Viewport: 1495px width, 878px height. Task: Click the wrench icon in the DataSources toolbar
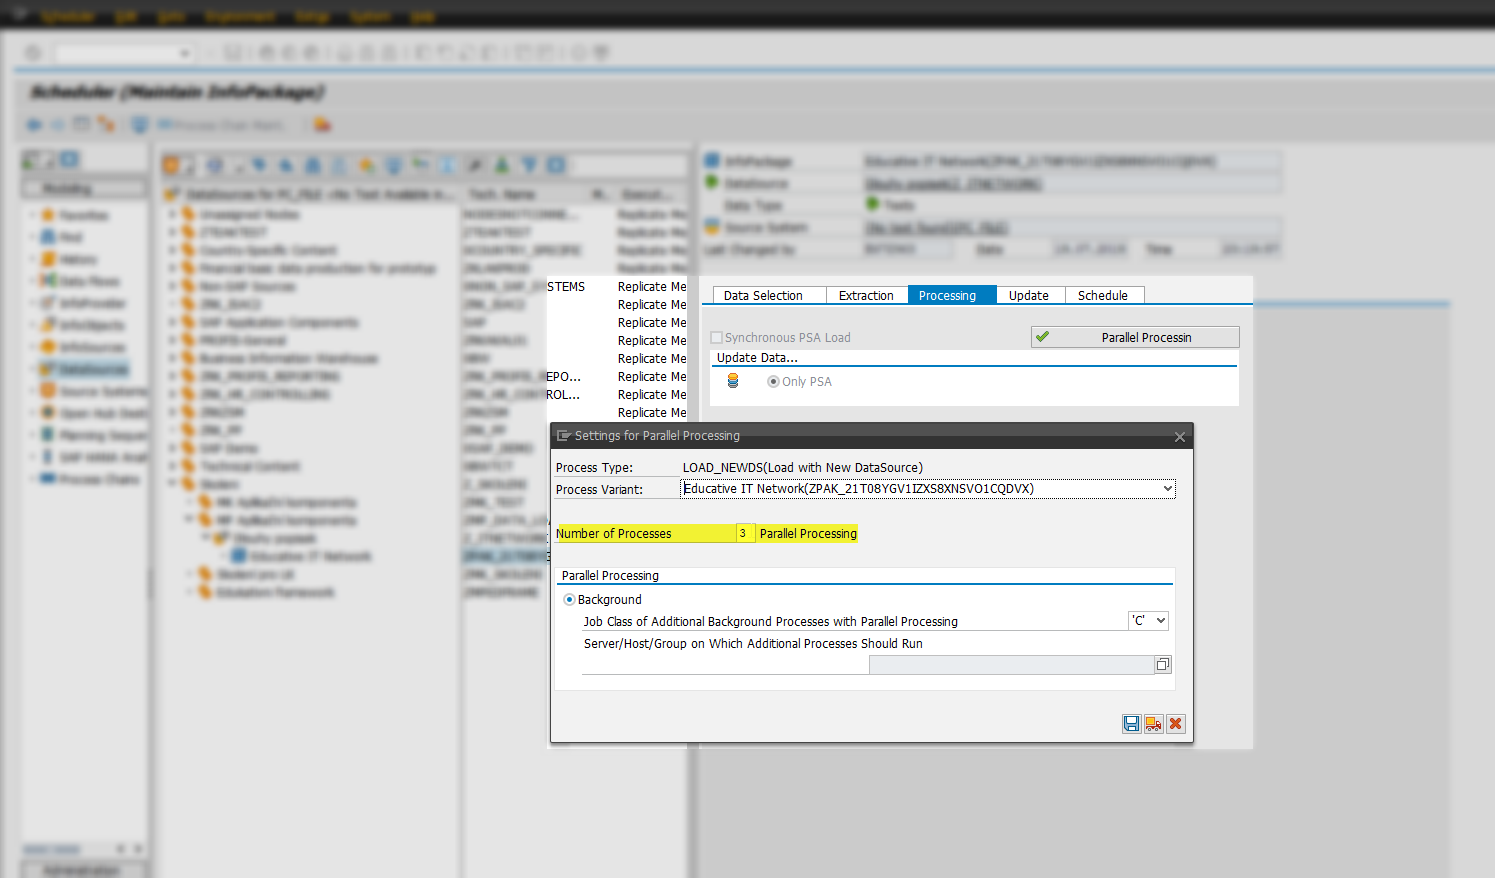(x=474, y=164)
